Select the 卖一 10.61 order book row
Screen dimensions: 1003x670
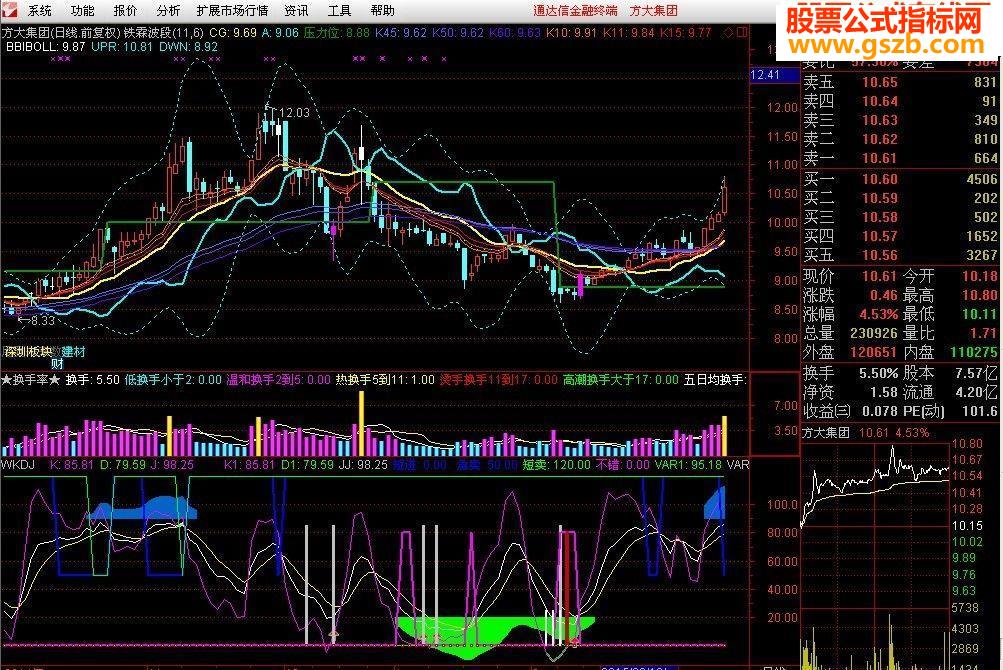pos(900,158)
